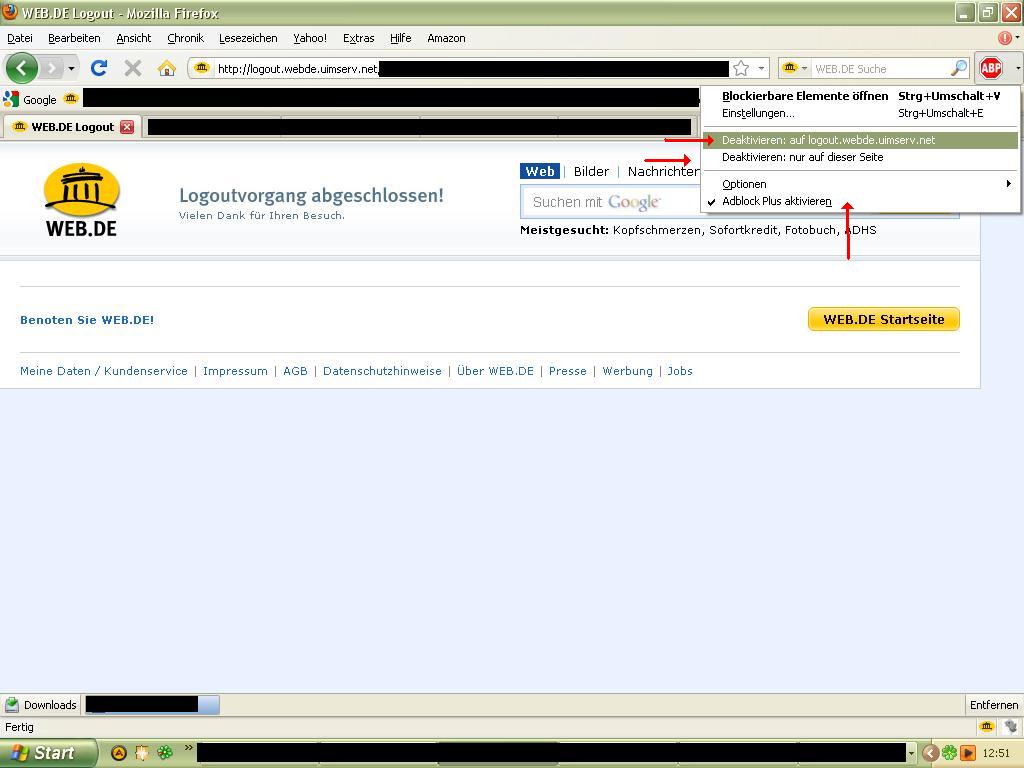Open the Bearbeiten menu
This screenshot has height=768, width=1024.
tap(74, 38)
